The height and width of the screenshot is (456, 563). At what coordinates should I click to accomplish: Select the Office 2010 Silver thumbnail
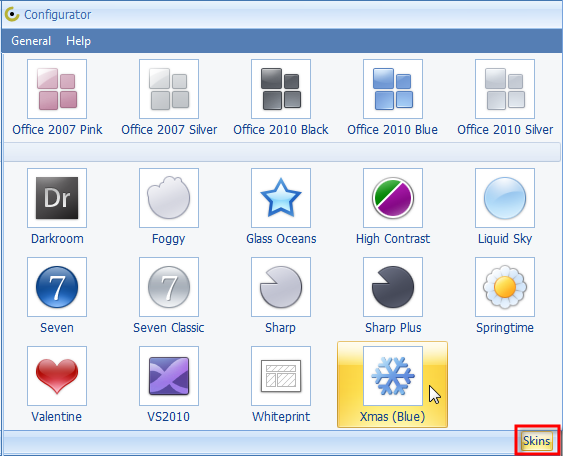coord(505,89)
